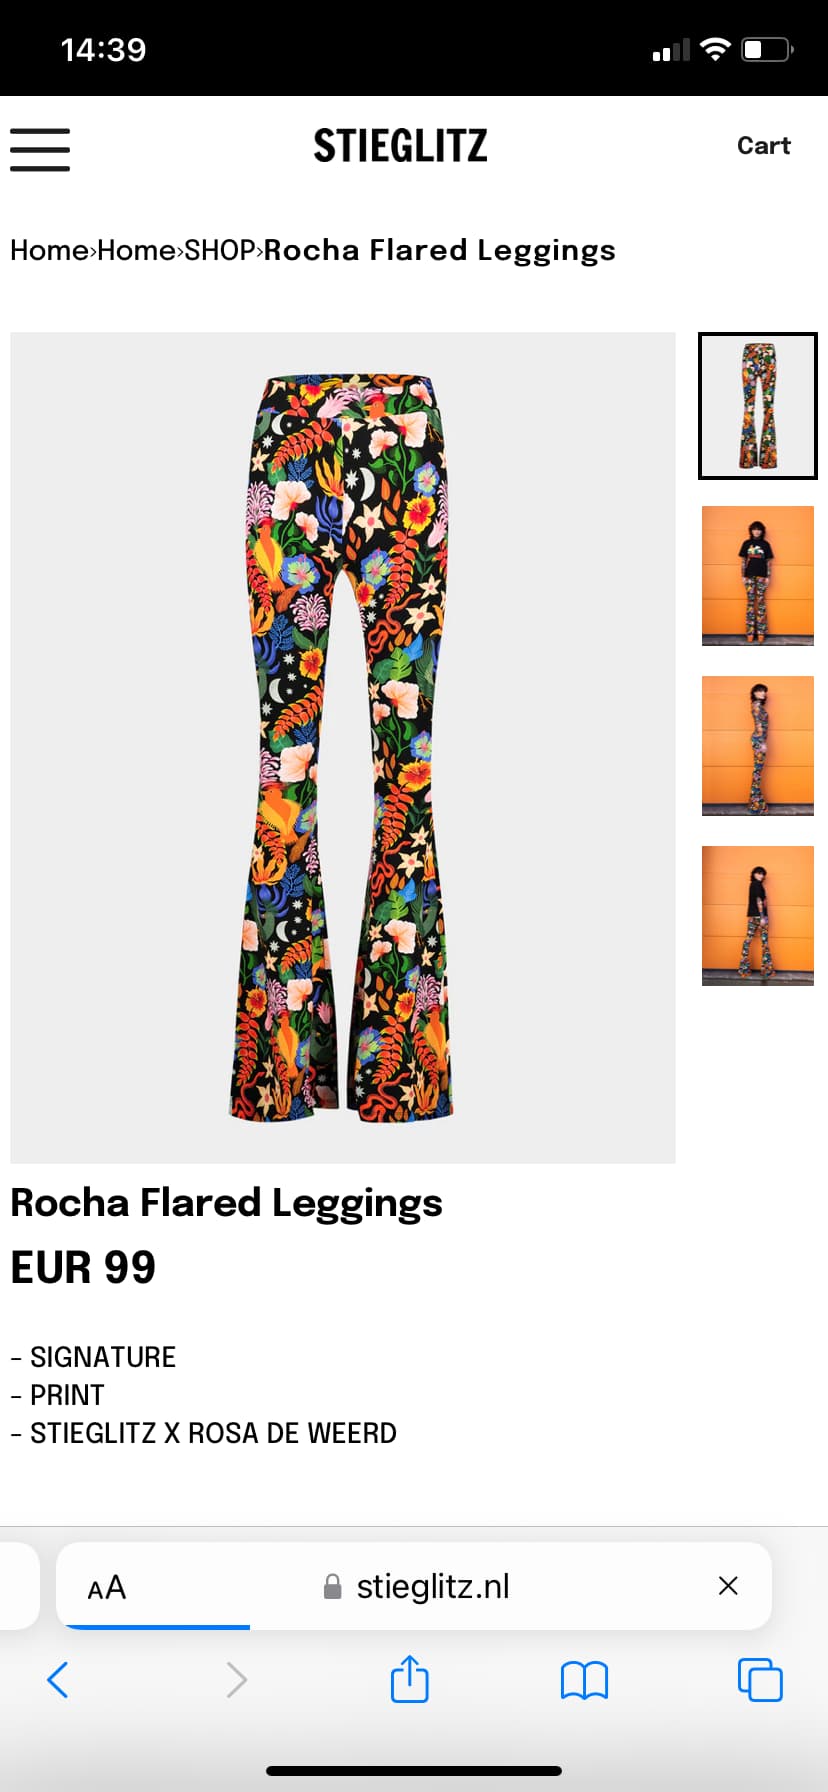828x1792 pixels.
Task: Open the Safari bookmarks book icon
Action: point(584,1680)
